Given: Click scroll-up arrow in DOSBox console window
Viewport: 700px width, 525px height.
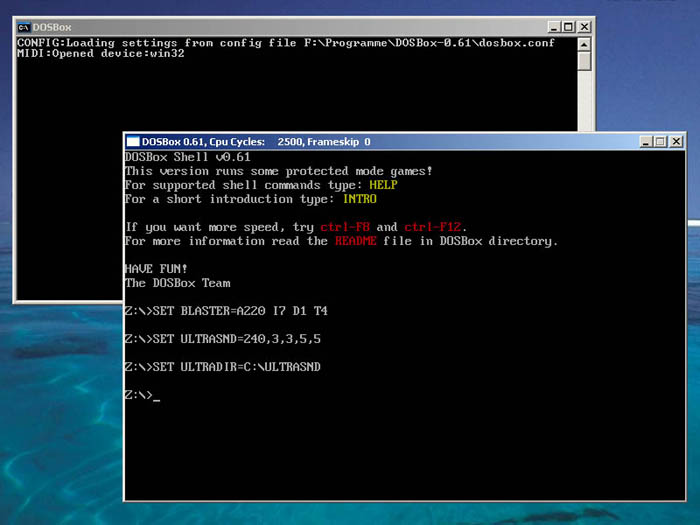Looking at the screenshot, I should click(584, 45).
